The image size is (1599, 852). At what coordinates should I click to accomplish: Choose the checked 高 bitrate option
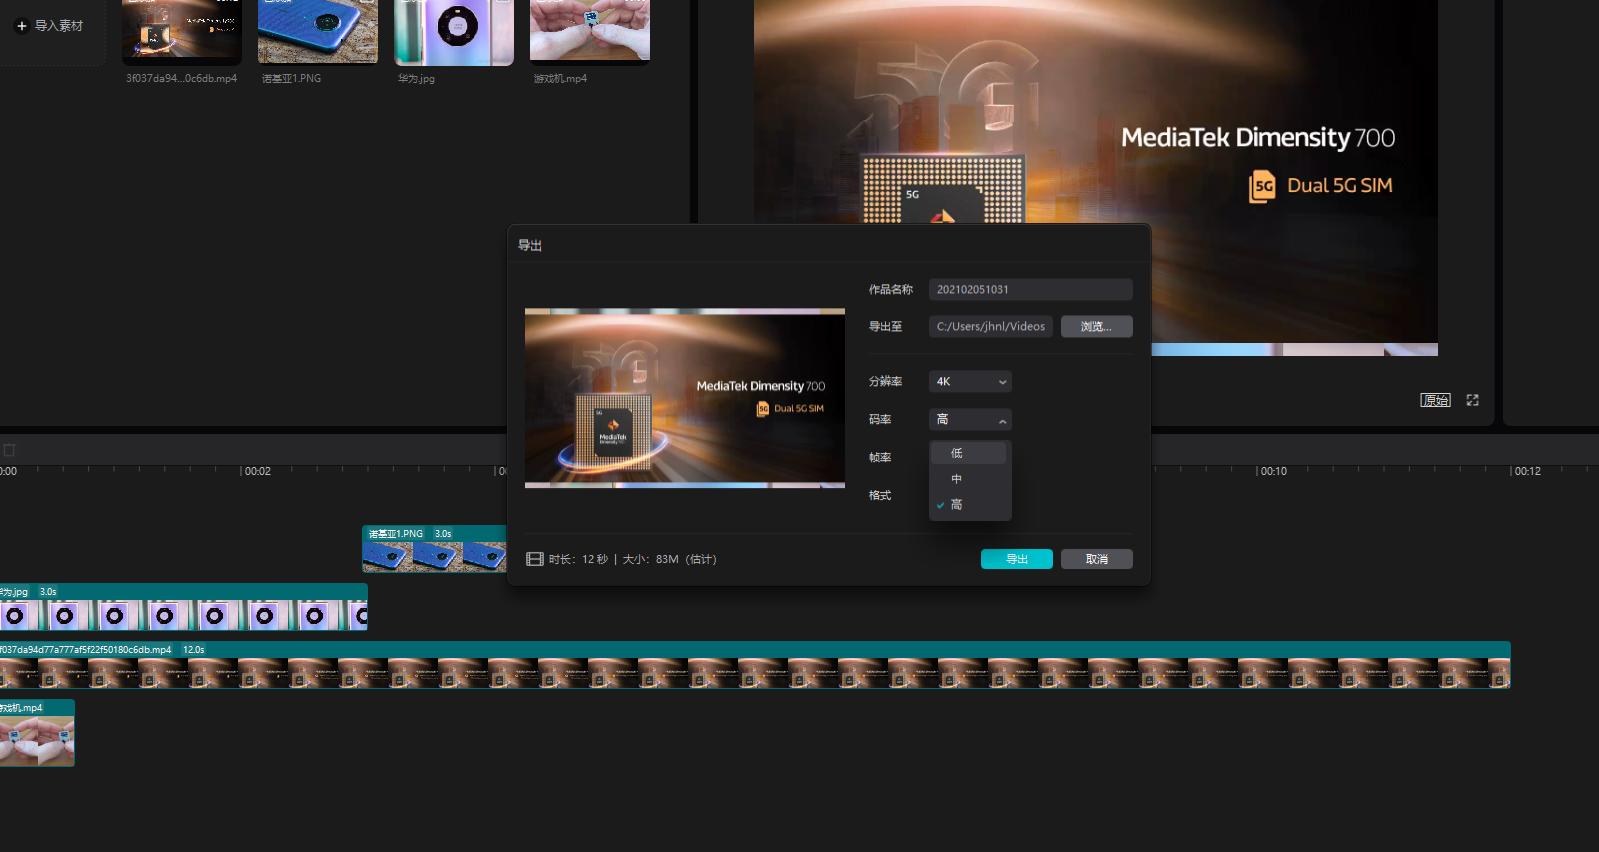(x=968, y=505)
